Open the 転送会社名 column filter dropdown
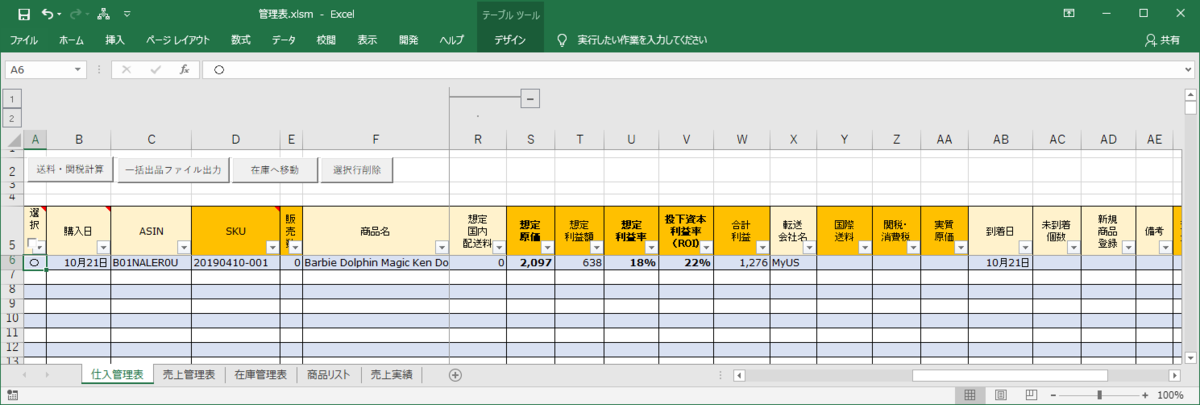The height and width of the screenshot is (405, 1200). (x=809, y=247)
